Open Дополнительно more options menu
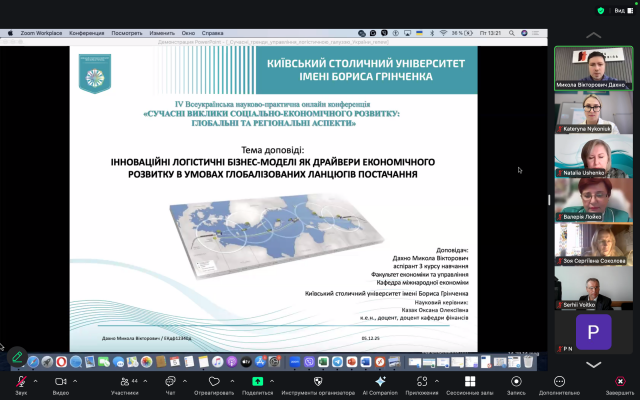 [559, 381]
